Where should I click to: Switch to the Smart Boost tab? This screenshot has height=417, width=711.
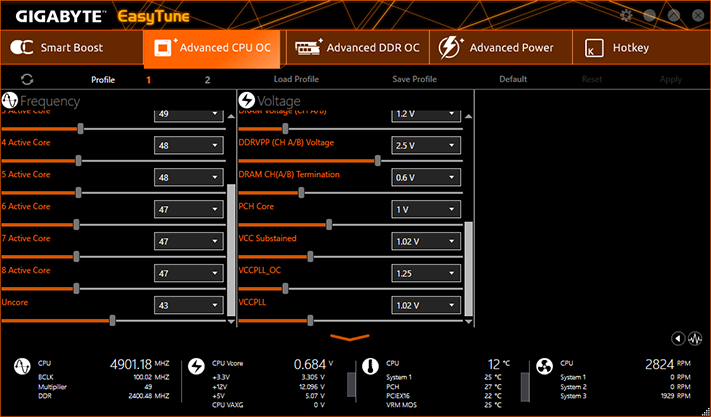(x=72, y=47)
